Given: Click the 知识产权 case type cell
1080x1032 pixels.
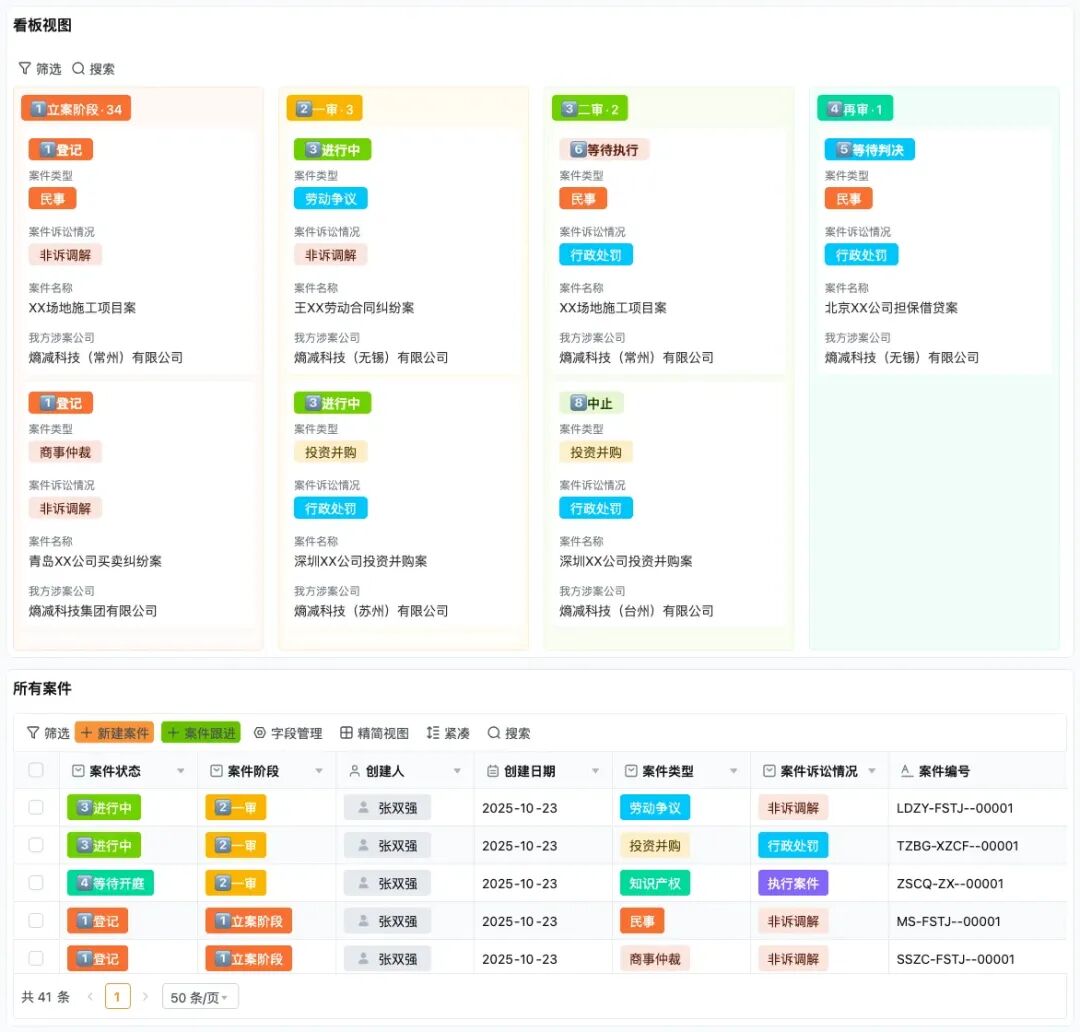Looking at the screenshot, I should pos(655,883).
